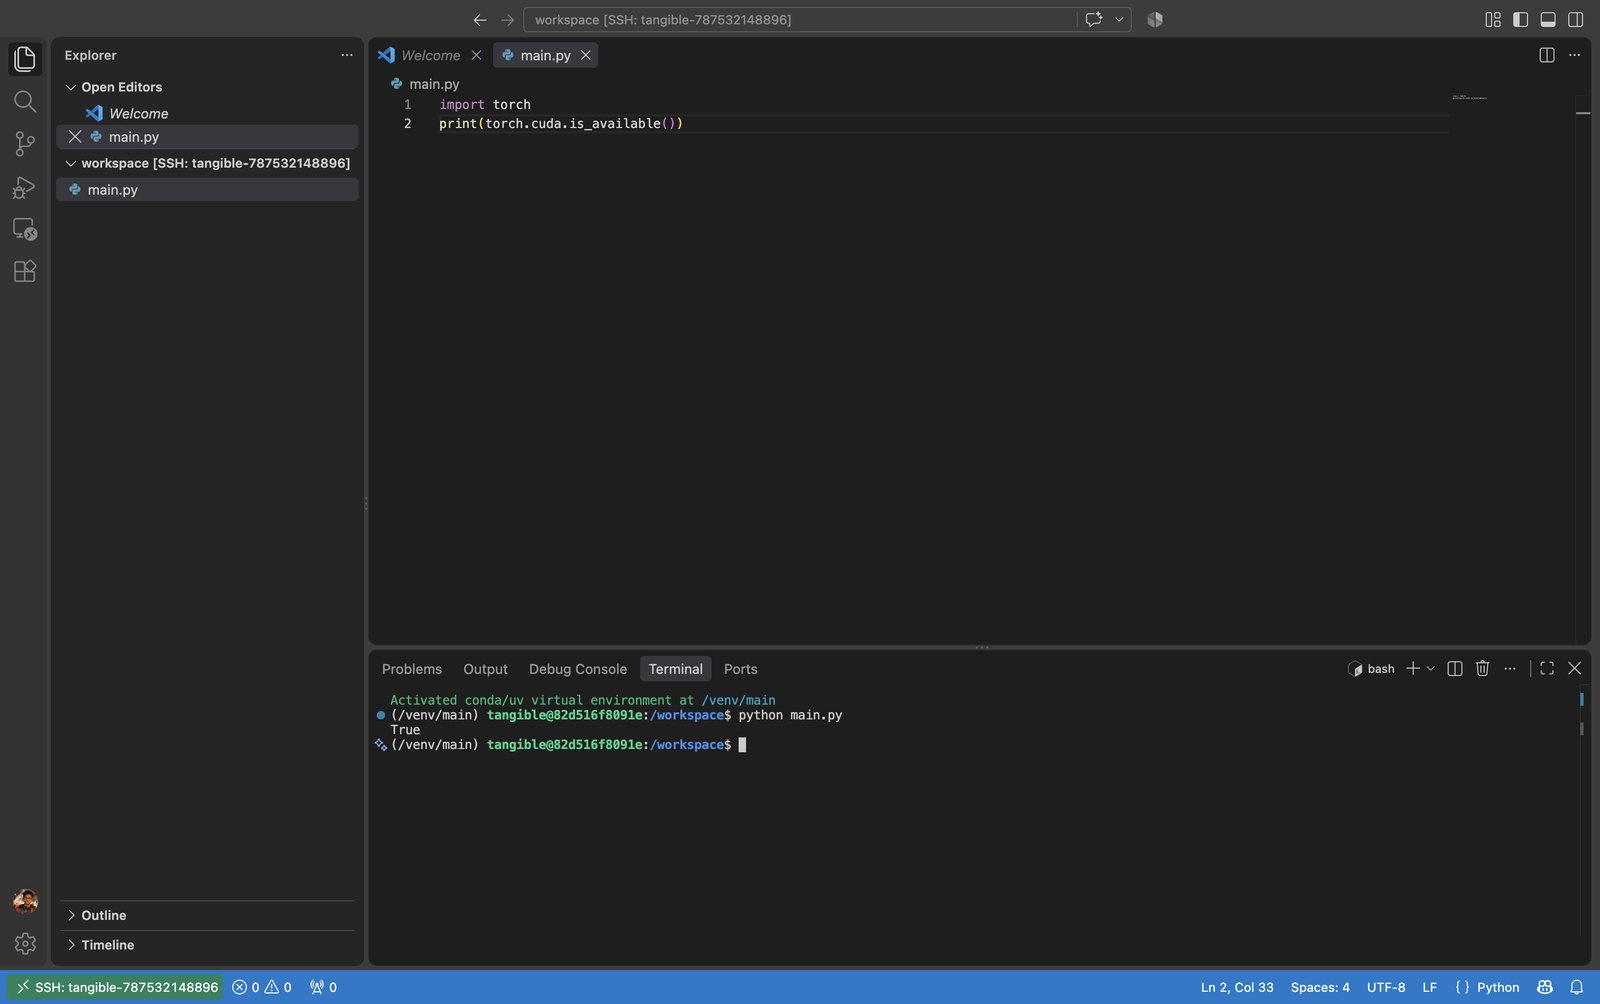Open the Manage gear icon

pyautogui.click(x=25, y=943)
